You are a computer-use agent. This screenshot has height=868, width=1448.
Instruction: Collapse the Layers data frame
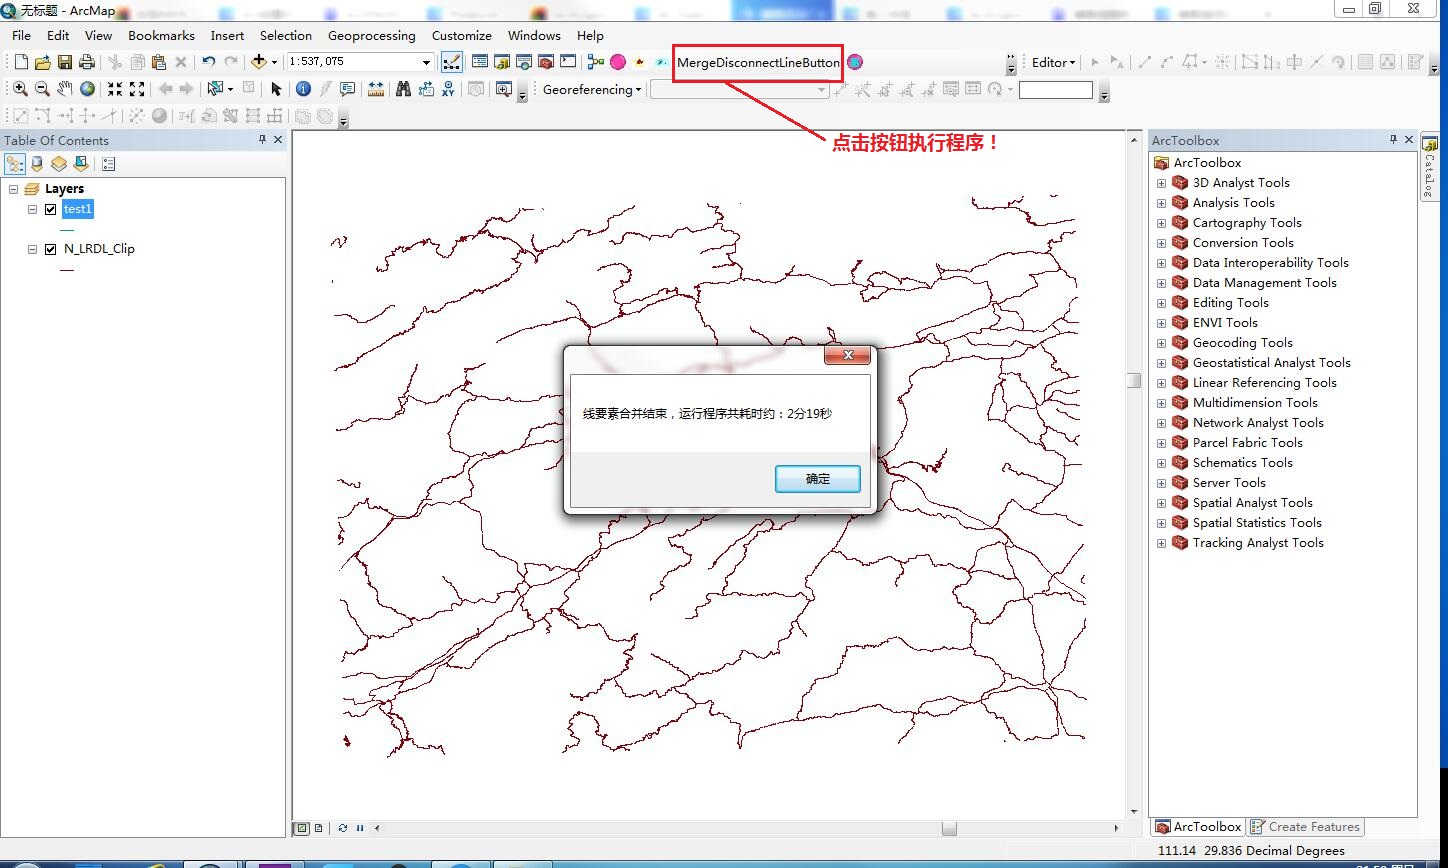[13, 189]
